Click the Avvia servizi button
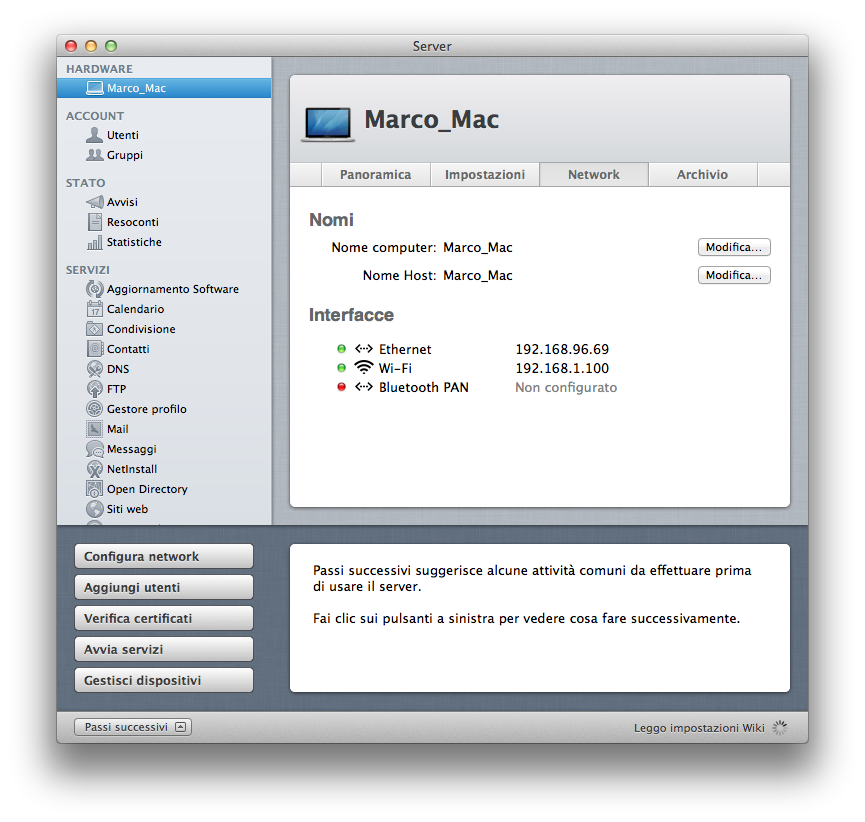The width and height of the screenshot is (865, 822). [x=164, y=649]
